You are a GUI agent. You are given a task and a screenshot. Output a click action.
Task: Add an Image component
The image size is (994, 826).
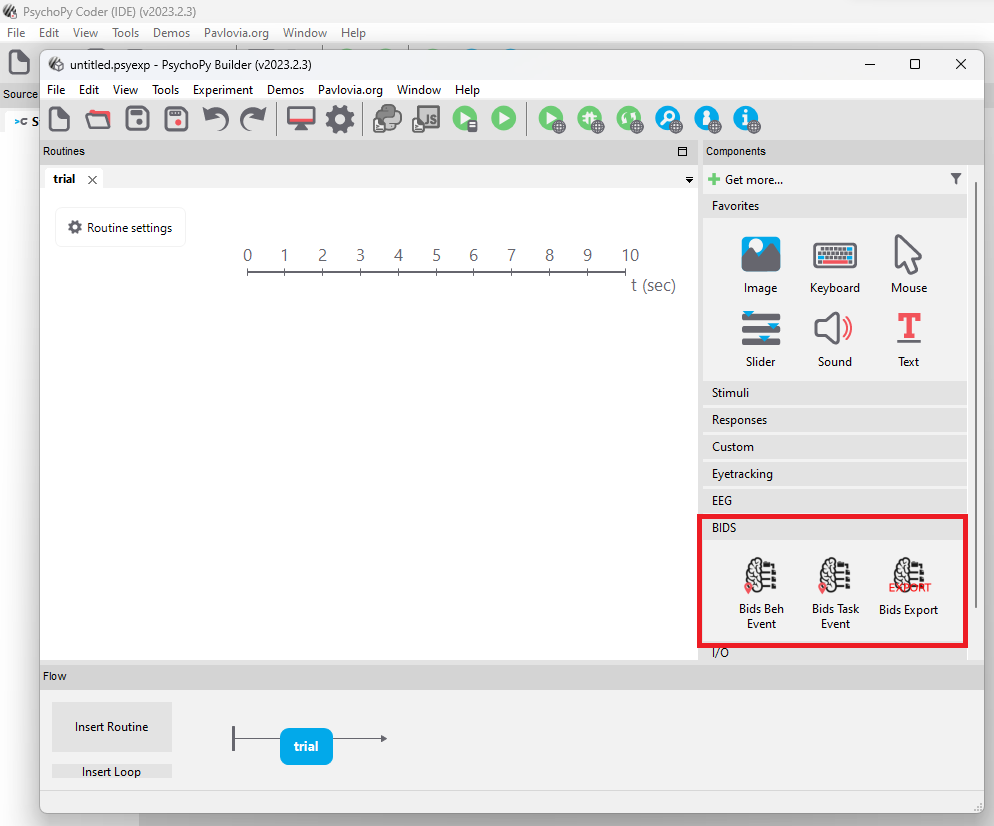(x=761, y=265)
